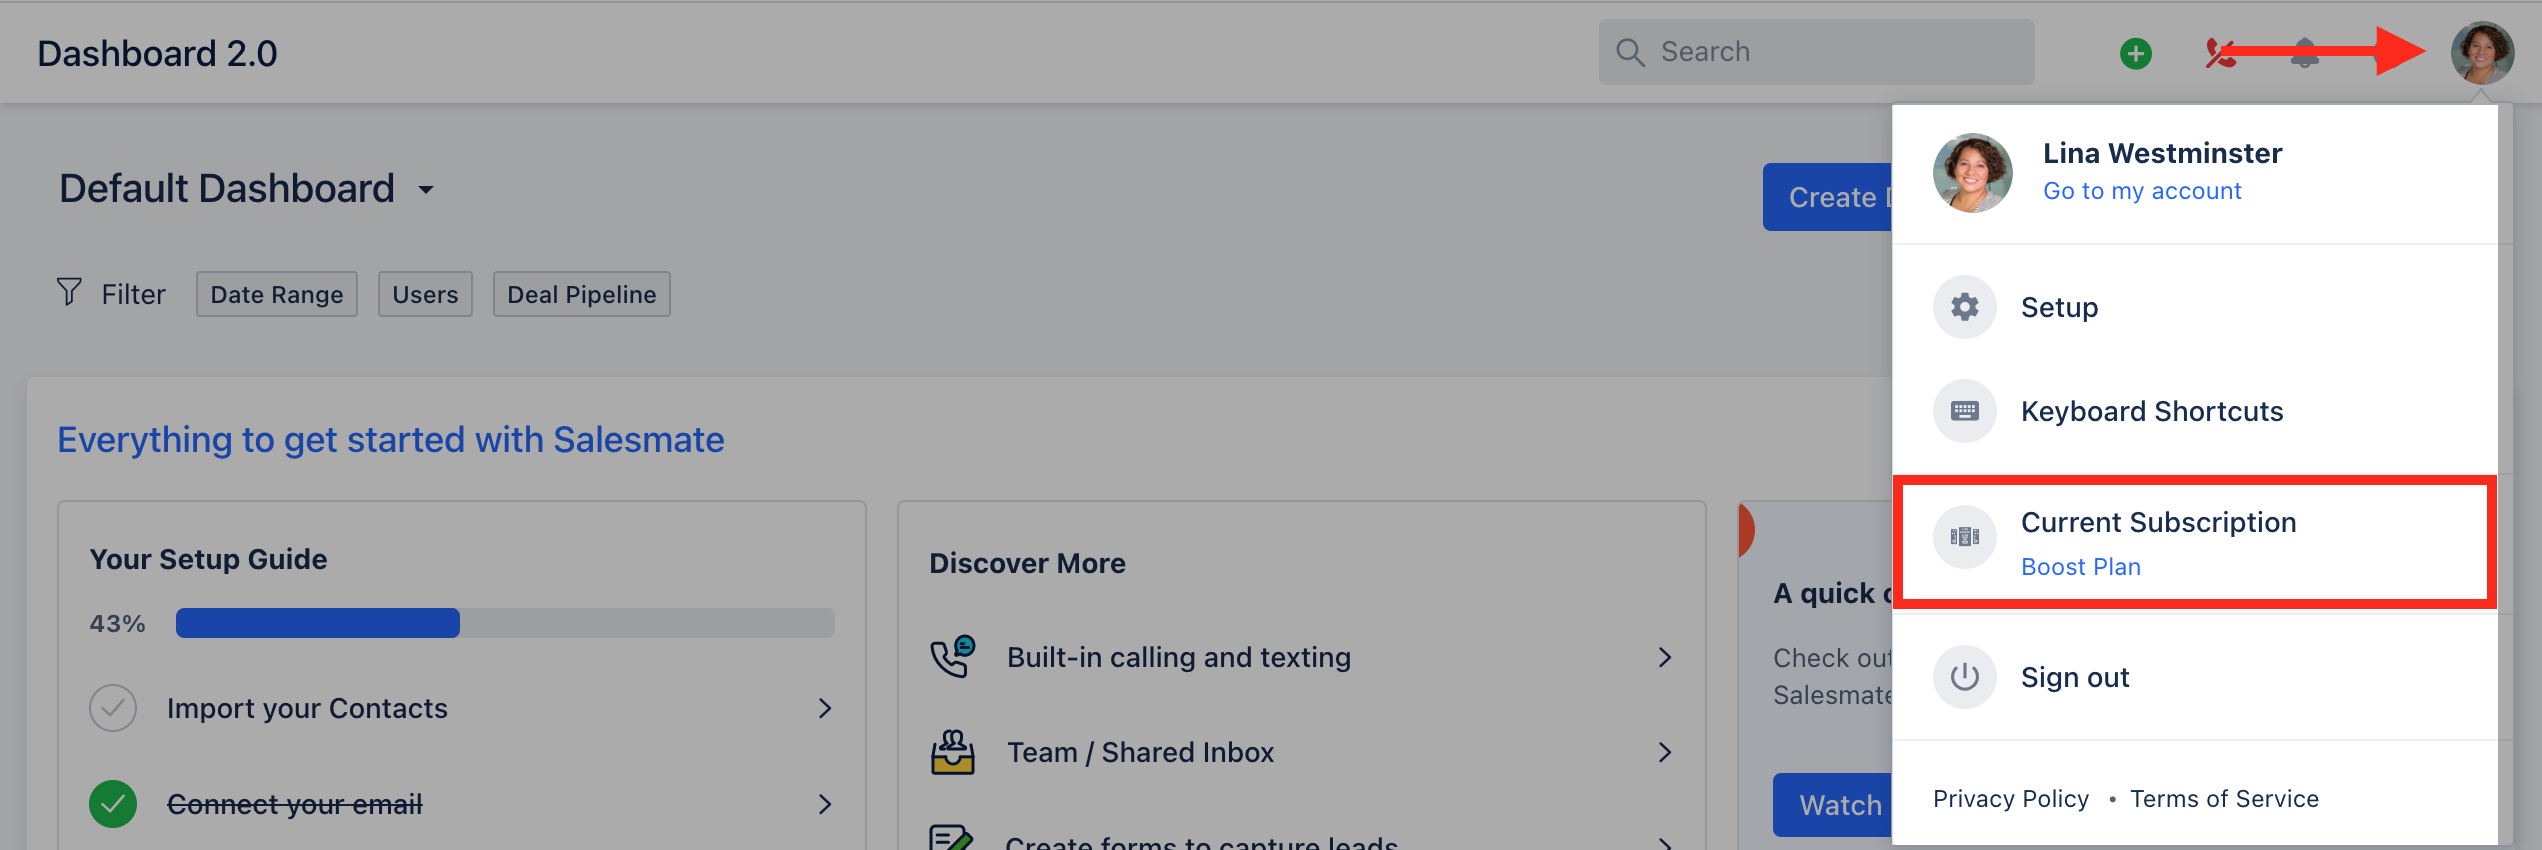This screenshot has height=850, width=2542.
Task: Click the Team / Shared Inbox icon
Action: pyautogui.click(x=953, y=752)
